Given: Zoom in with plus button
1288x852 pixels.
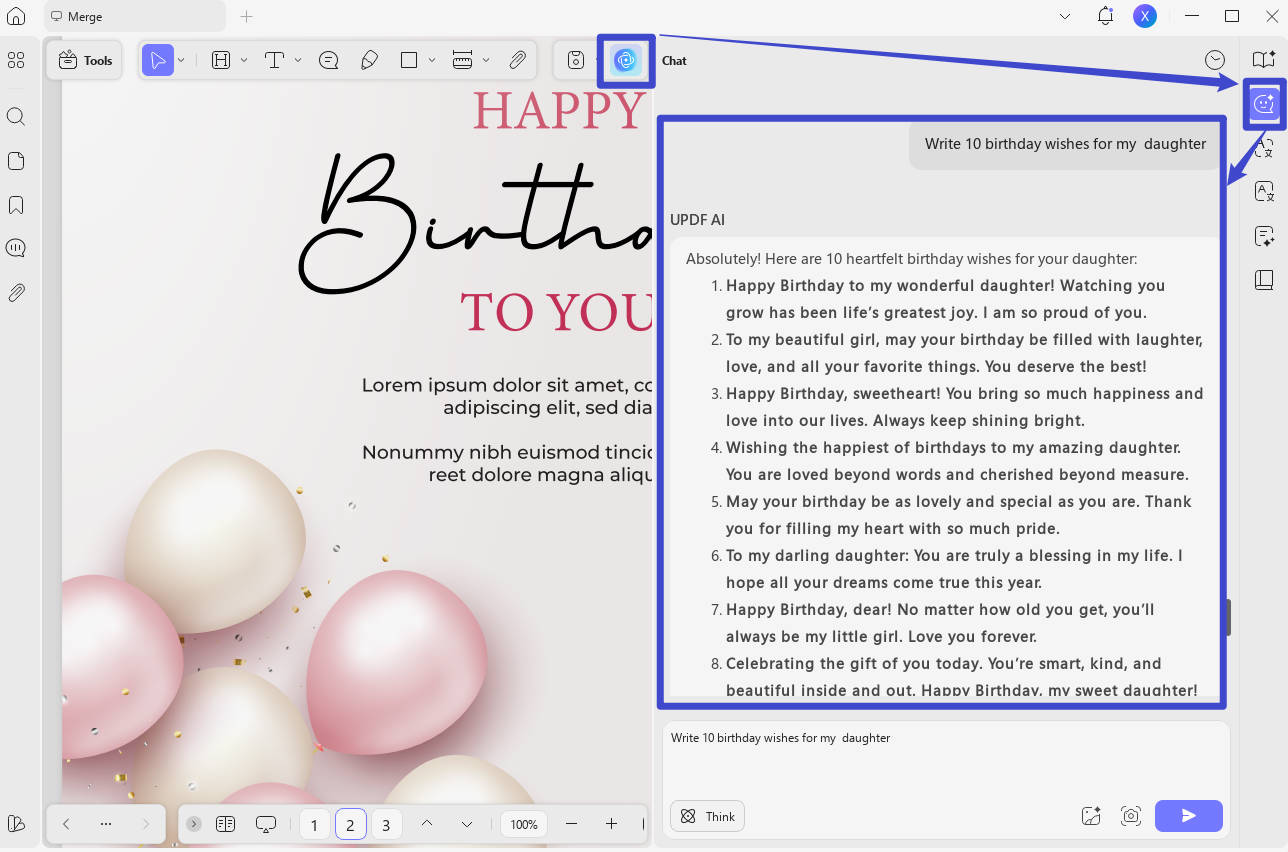Looking at the screenshot, I should click(611, 824).
